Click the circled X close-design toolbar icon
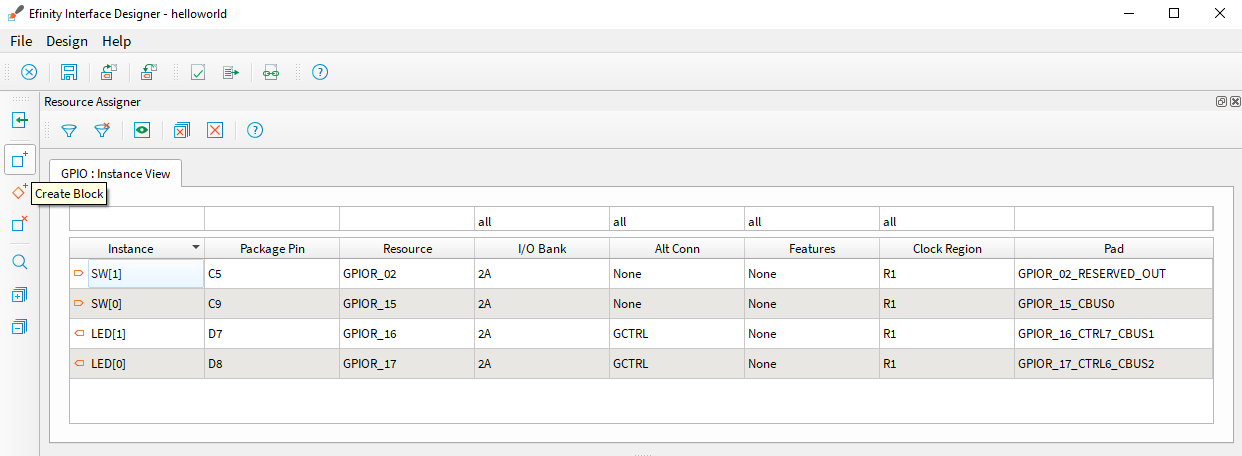The image size is (1242, 456). [x=30, y=72]
